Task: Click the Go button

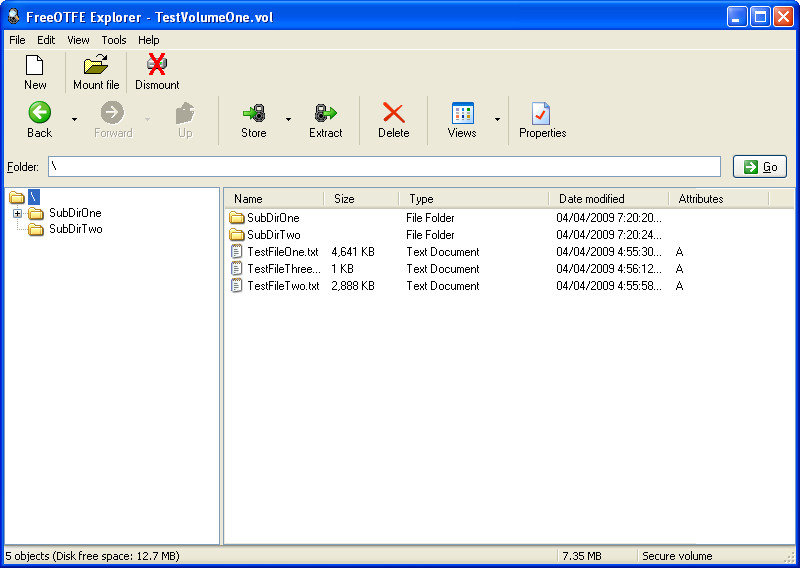Action: point(760,167)
